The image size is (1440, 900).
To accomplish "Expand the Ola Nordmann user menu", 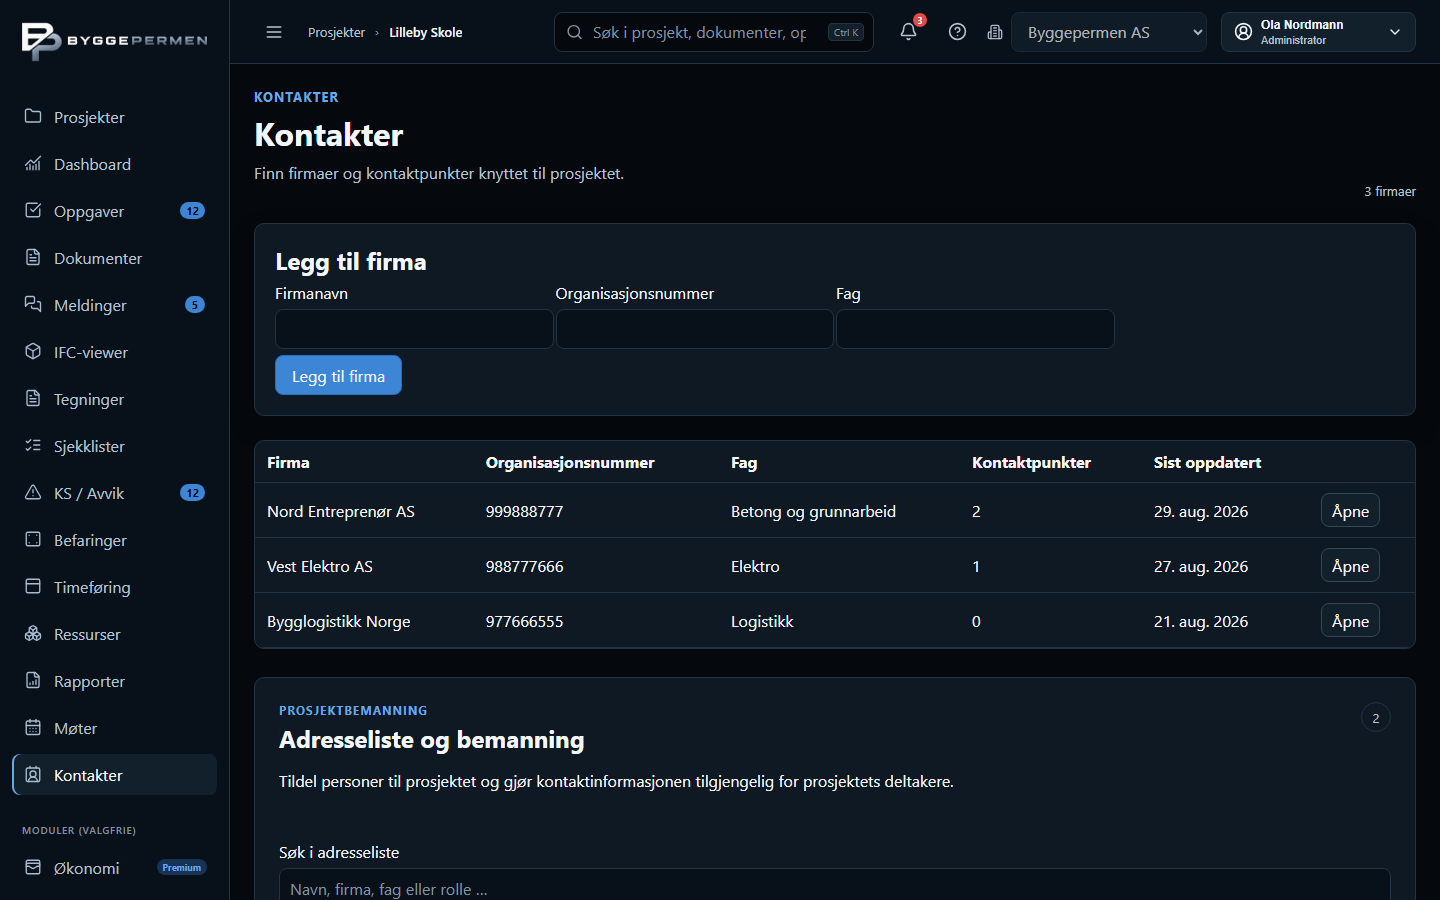I will [1318, 32].
